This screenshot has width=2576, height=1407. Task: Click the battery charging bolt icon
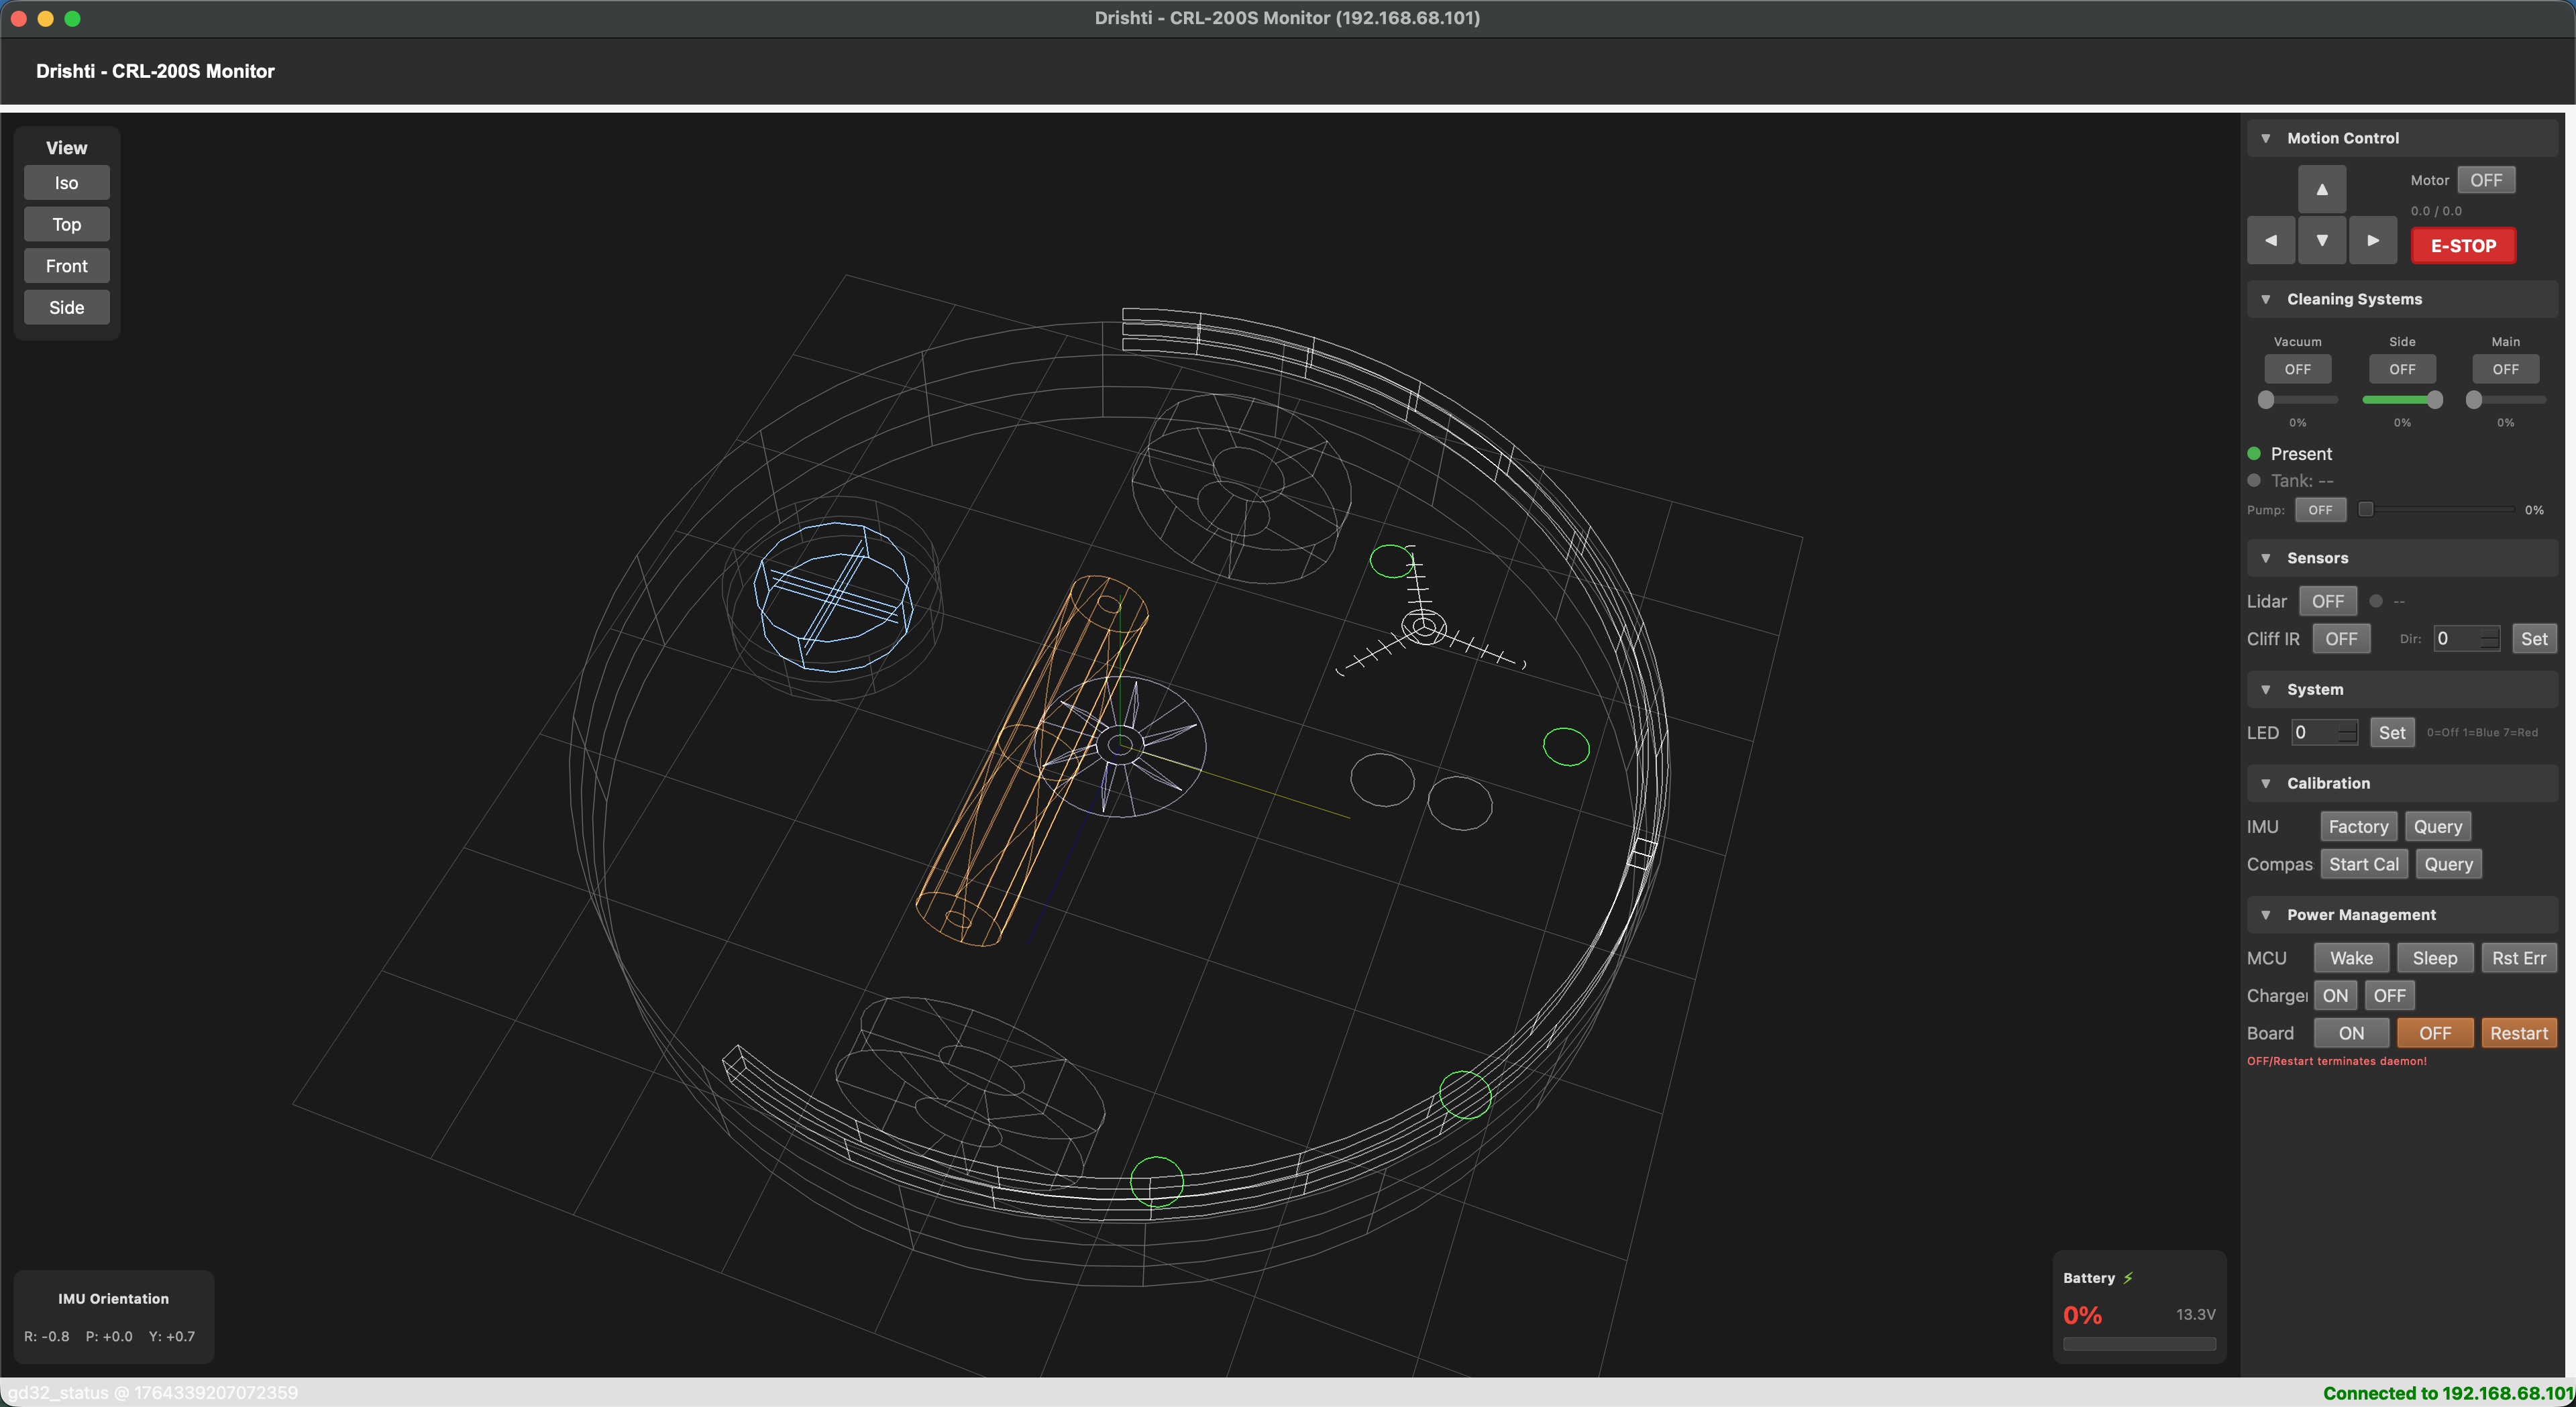(x=2128, y=1278)
